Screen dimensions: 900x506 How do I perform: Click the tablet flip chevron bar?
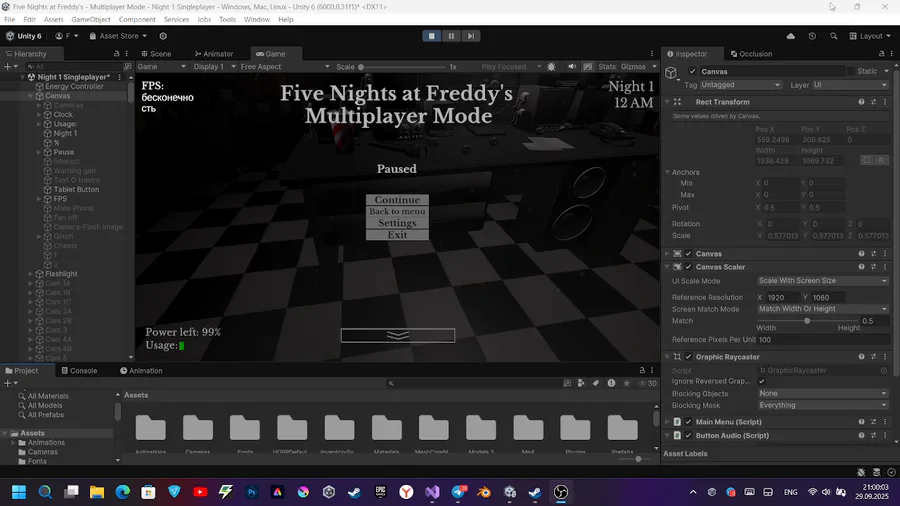pyautogui.click(x=398, y=335)
